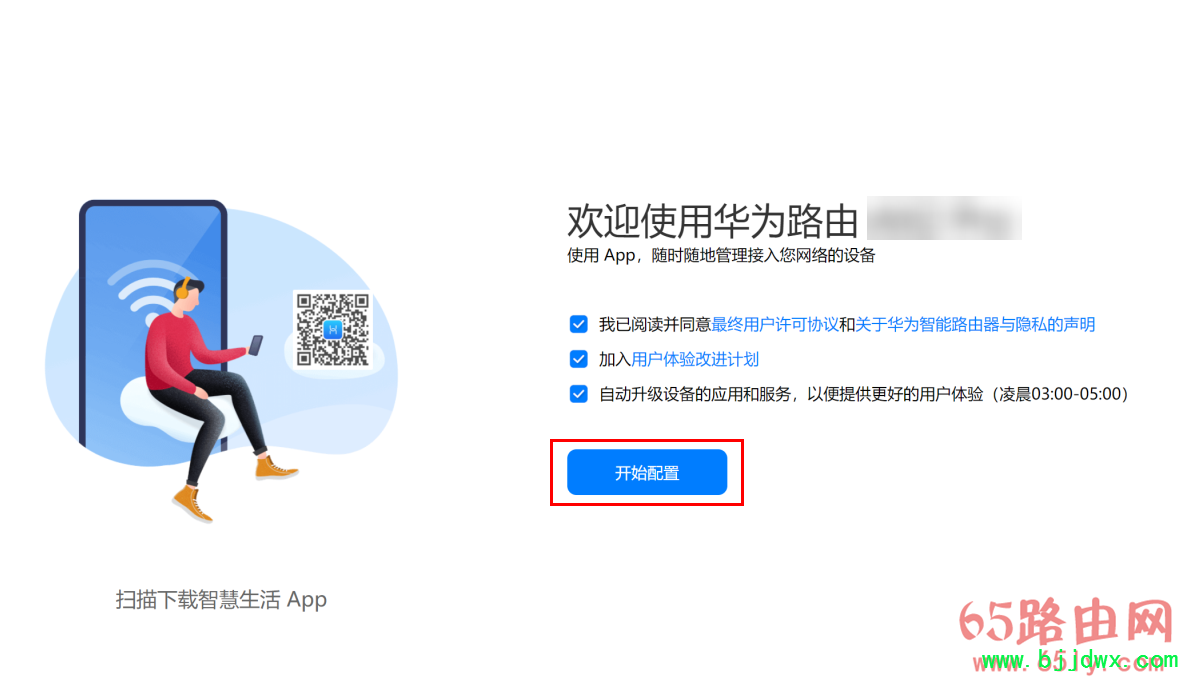Click the orange headphones on the person

click(x=181, y=288)
